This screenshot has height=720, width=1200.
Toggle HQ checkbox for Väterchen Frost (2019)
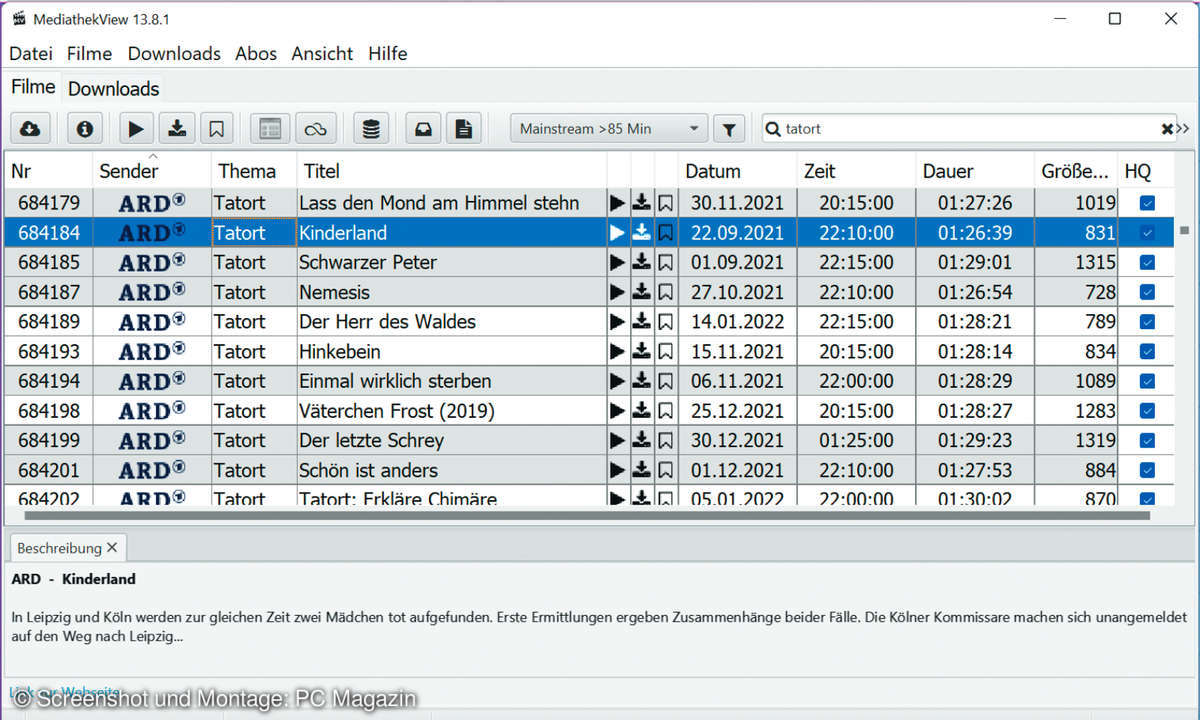[x=1147, y=411]
